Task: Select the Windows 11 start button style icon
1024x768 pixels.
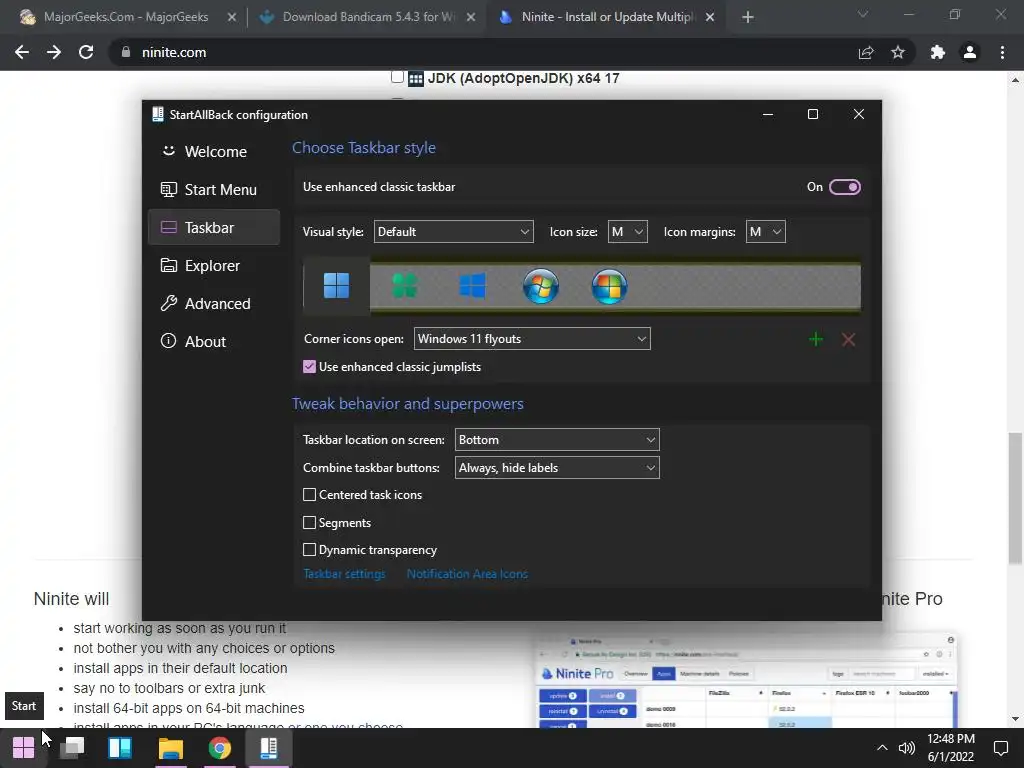Action: point(336,286)
